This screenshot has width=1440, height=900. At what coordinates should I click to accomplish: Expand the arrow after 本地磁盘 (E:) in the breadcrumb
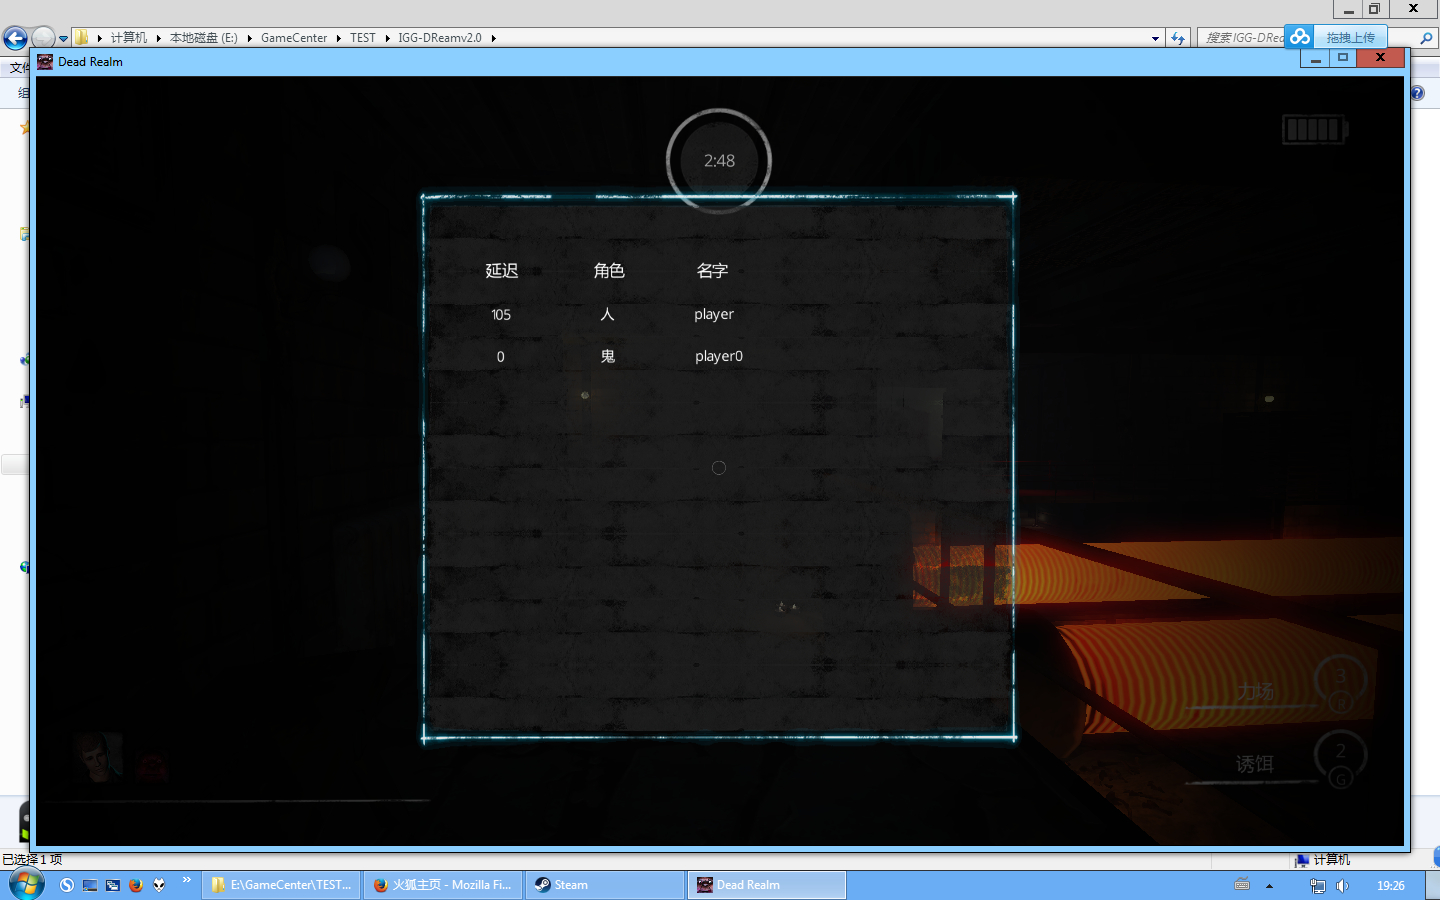(x=249, y=38)
